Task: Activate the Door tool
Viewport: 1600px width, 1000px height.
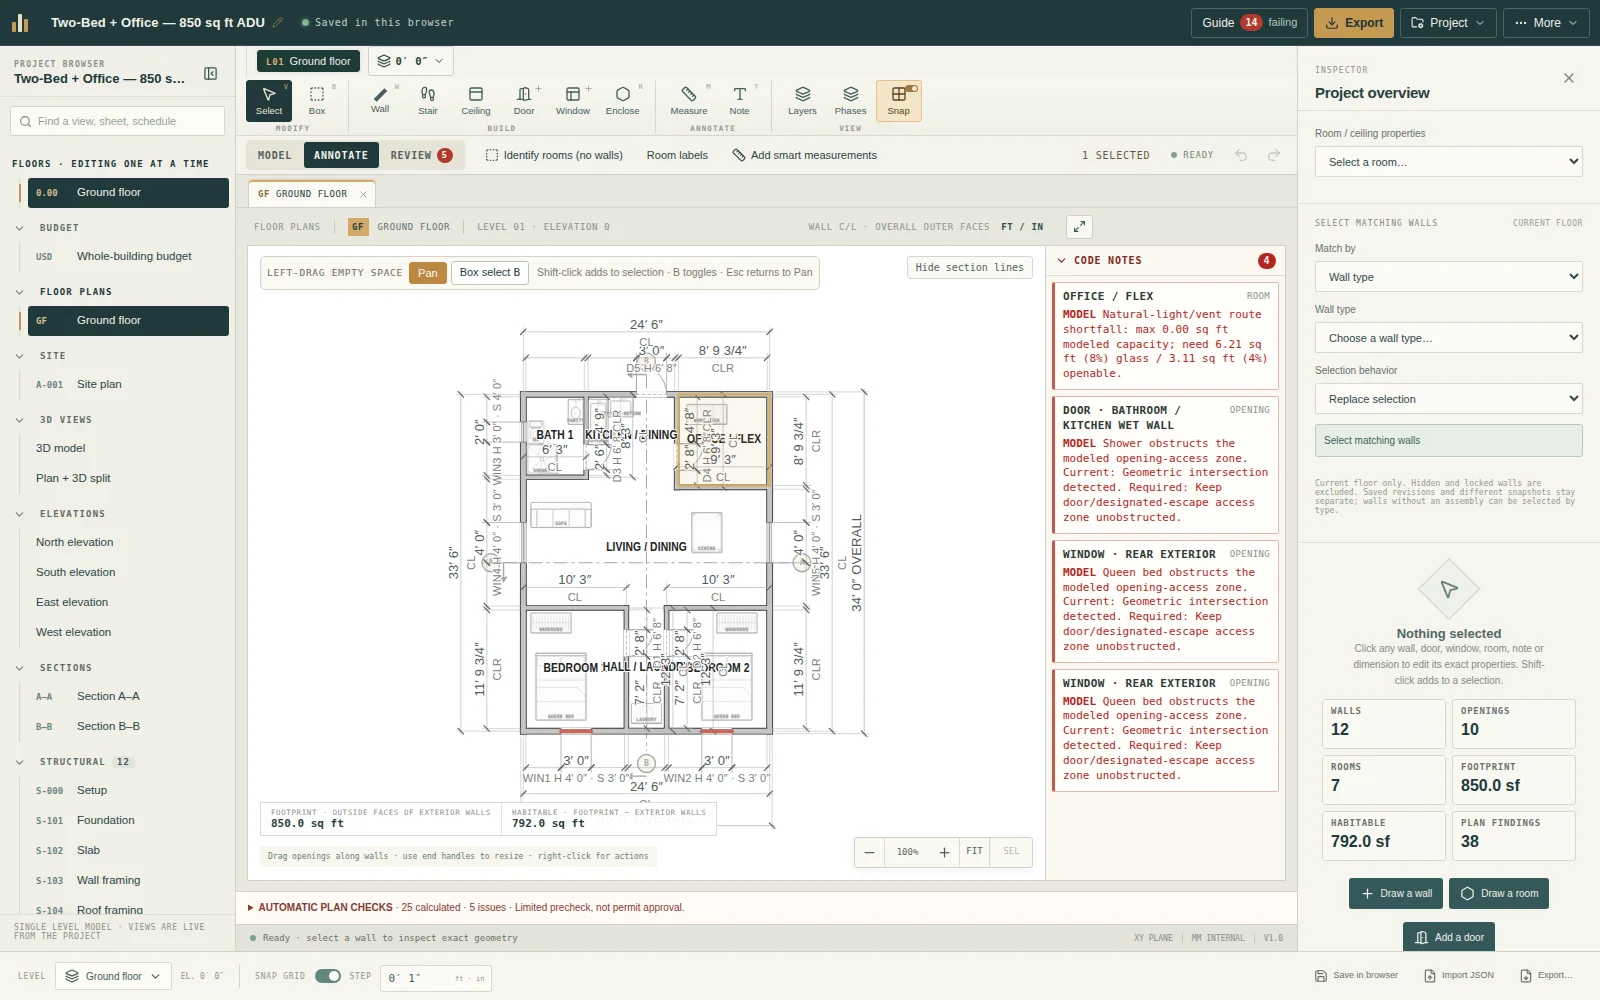Action: click(524, 100)
